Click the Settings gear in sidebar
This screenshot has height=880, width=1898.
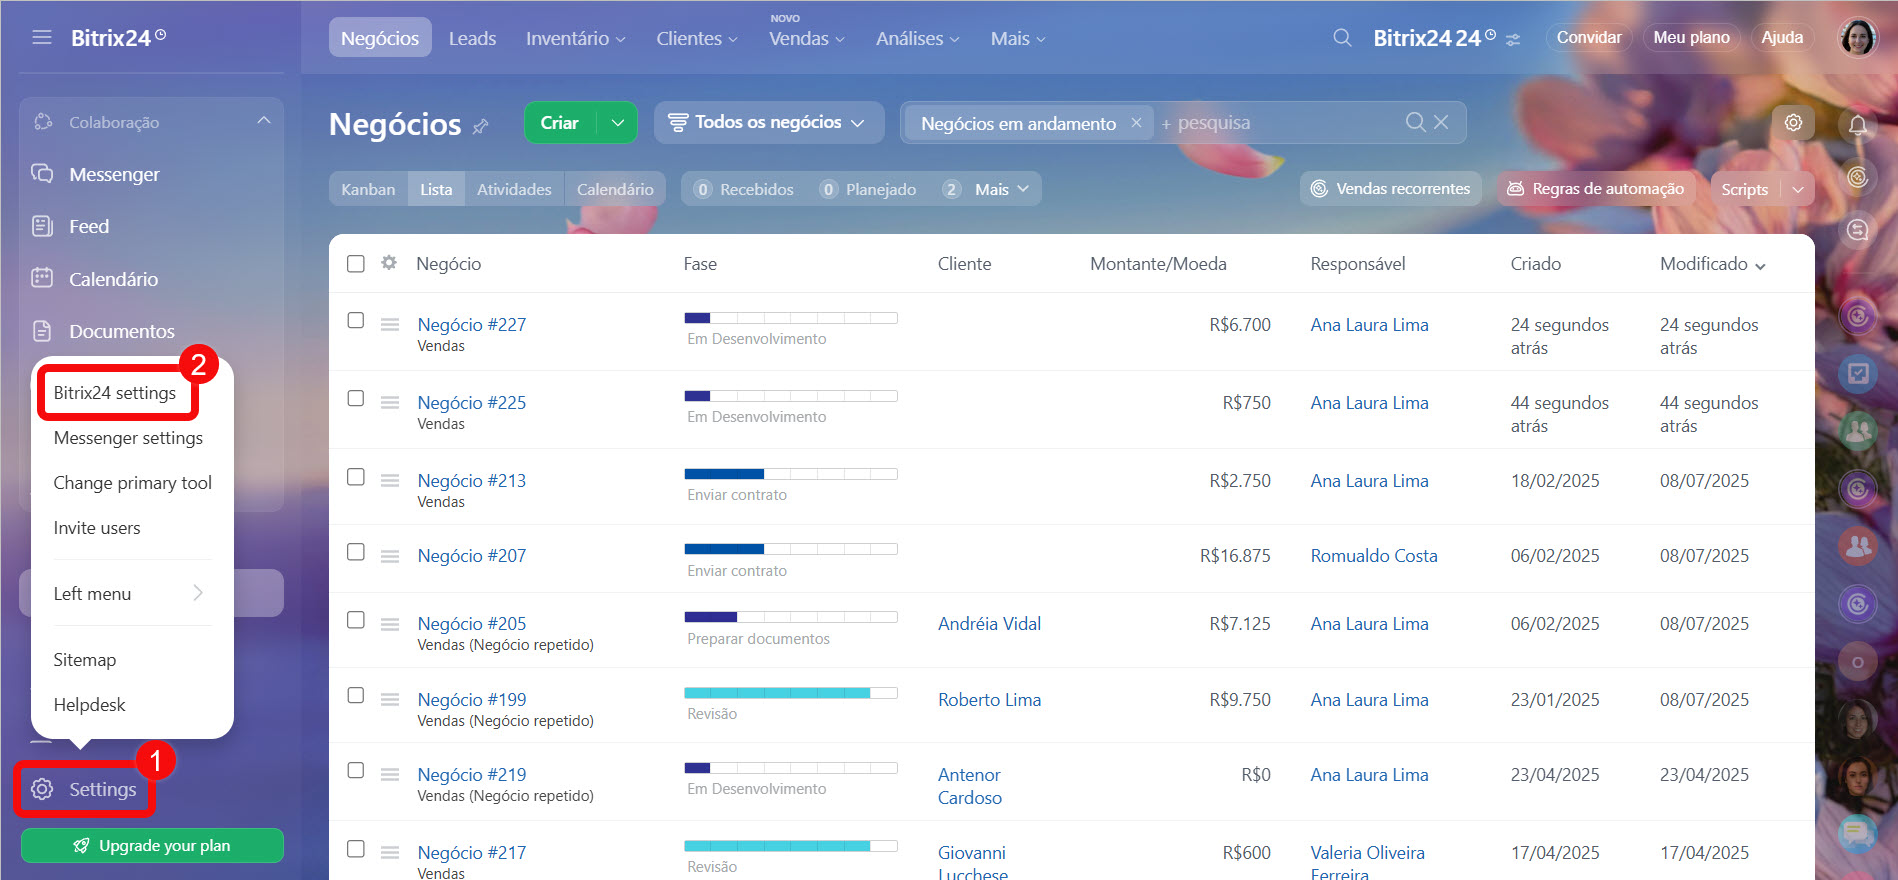point(42,789)
